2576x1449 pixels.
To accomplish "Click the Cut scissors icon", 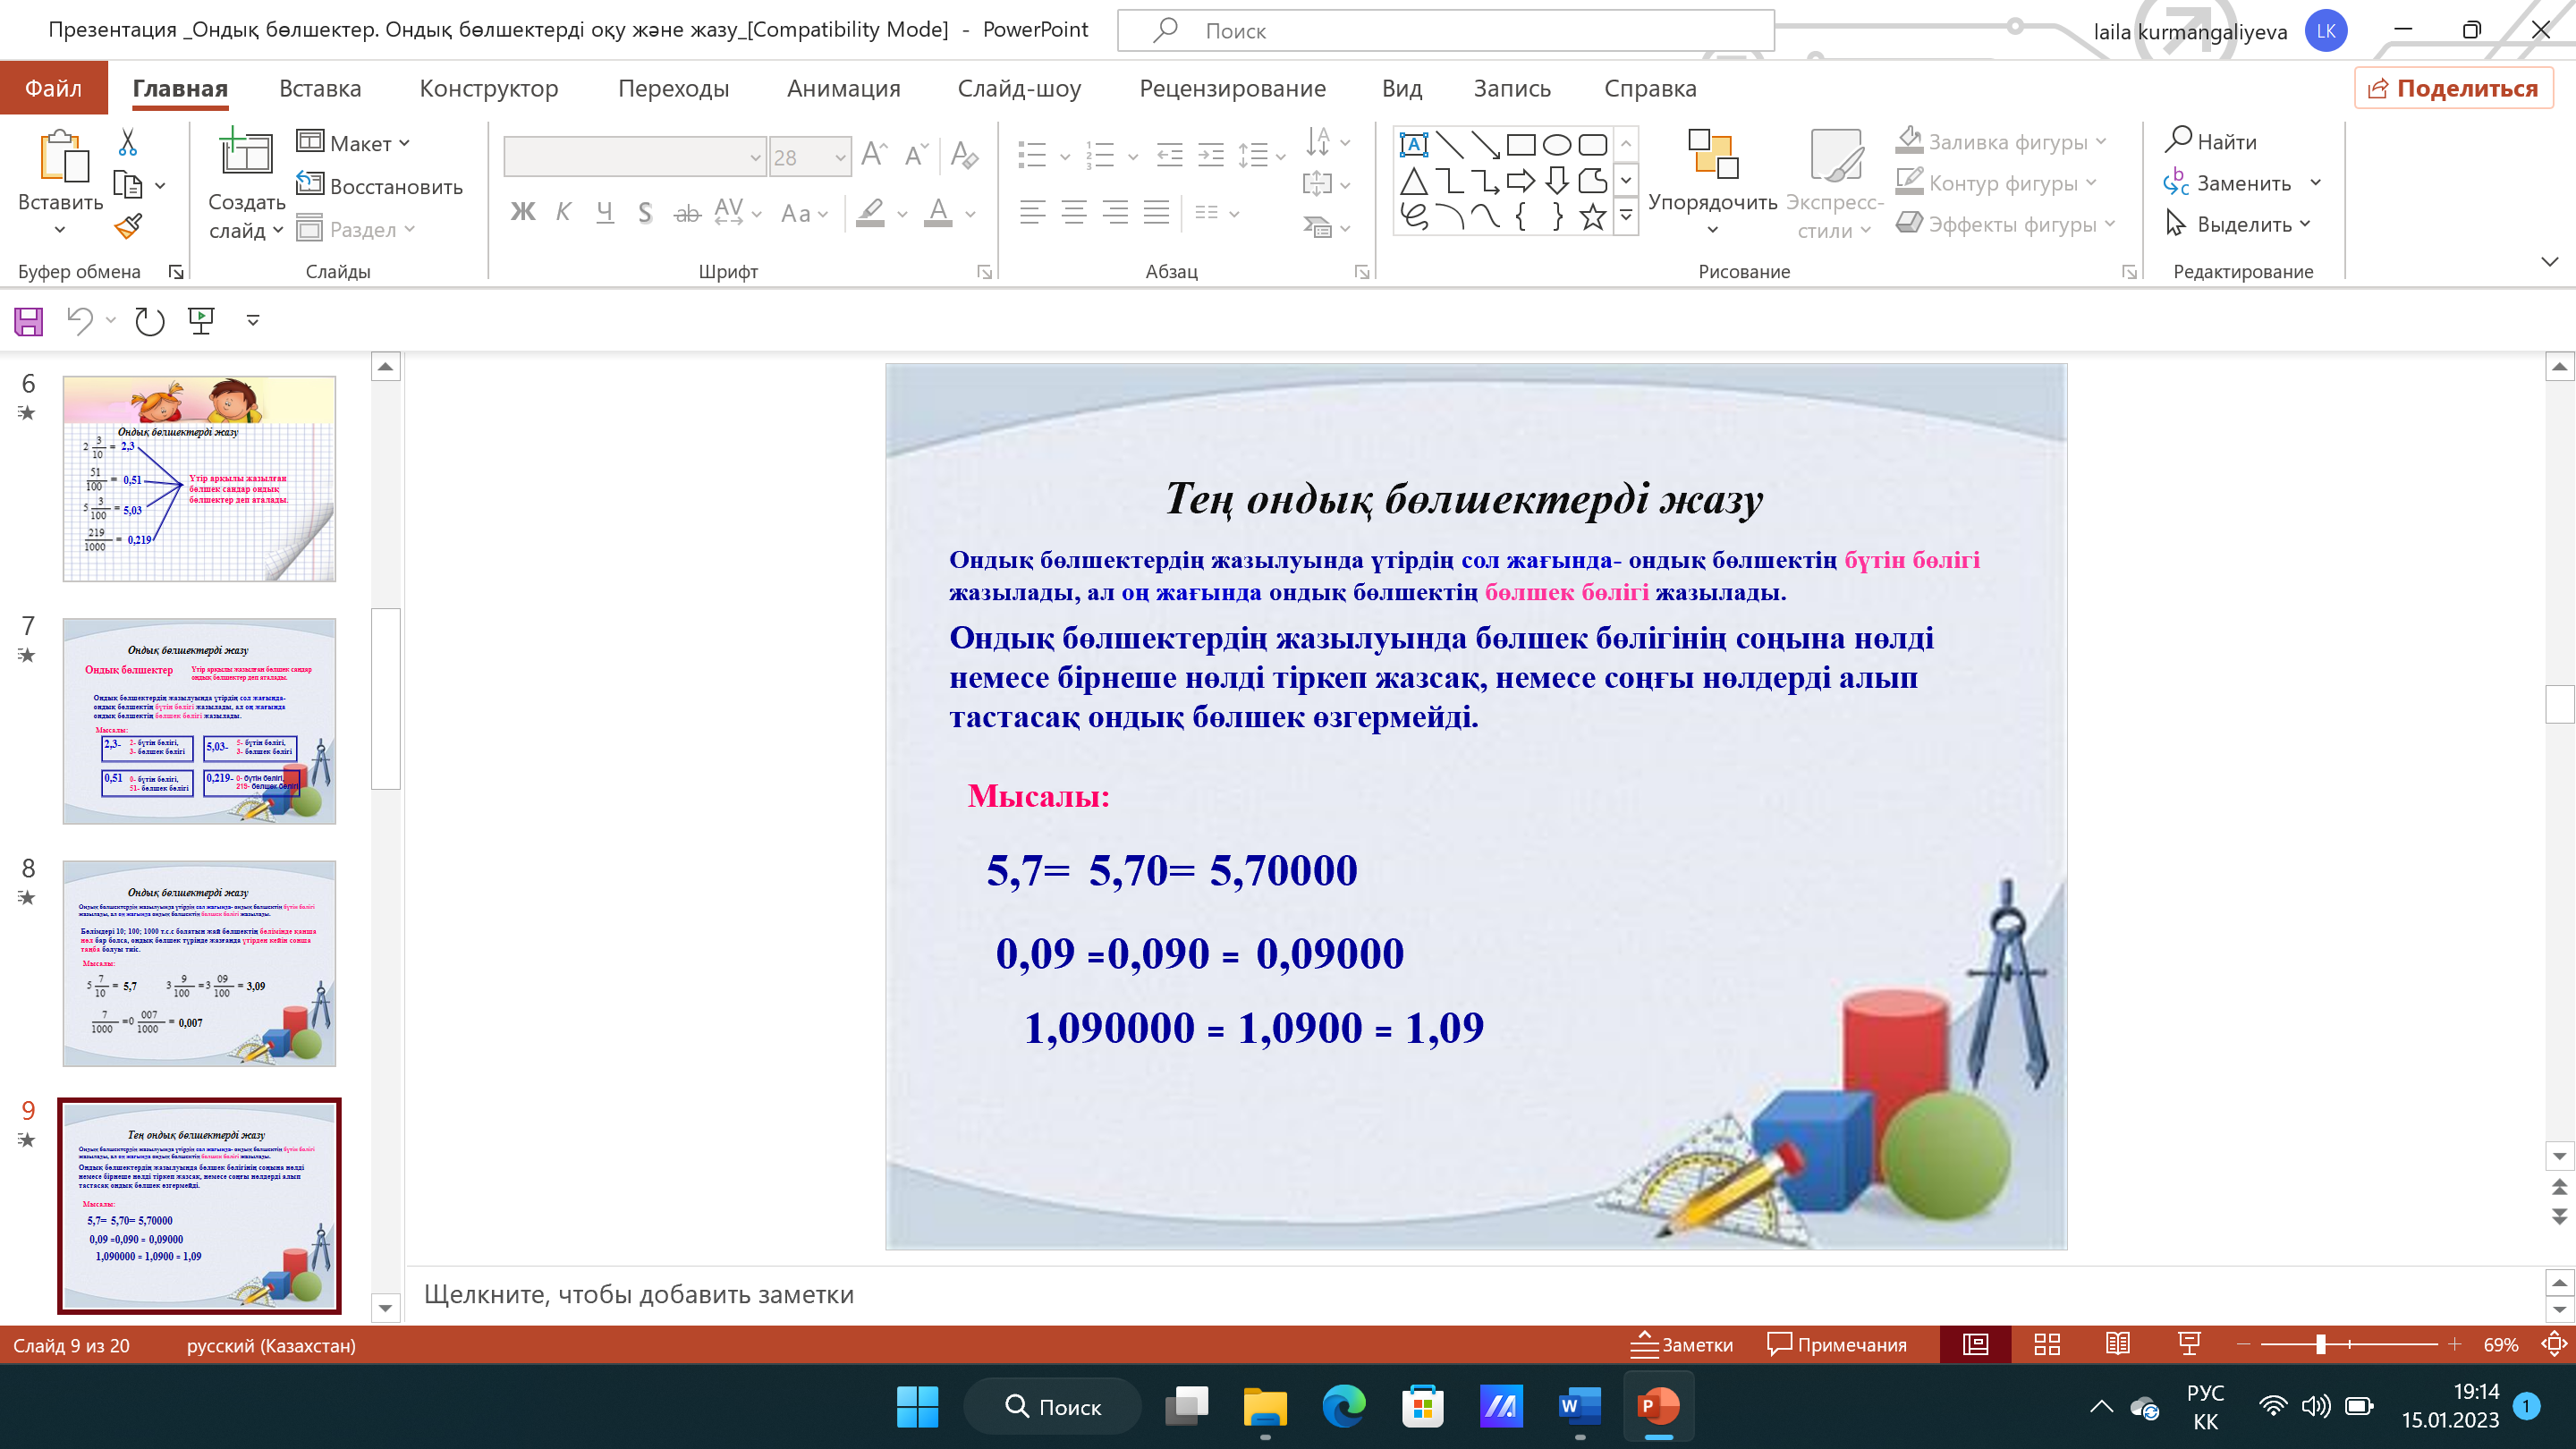I will (128, 142).
